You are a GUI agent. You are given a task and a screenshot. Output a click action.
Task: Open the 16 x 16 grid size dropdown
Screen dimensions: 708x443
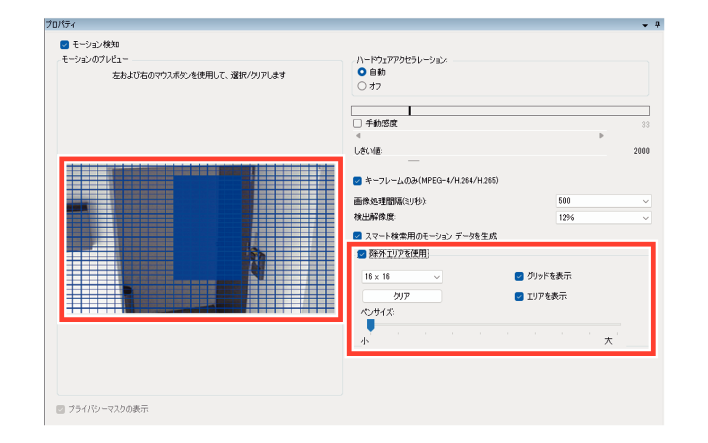coord(402,276)
